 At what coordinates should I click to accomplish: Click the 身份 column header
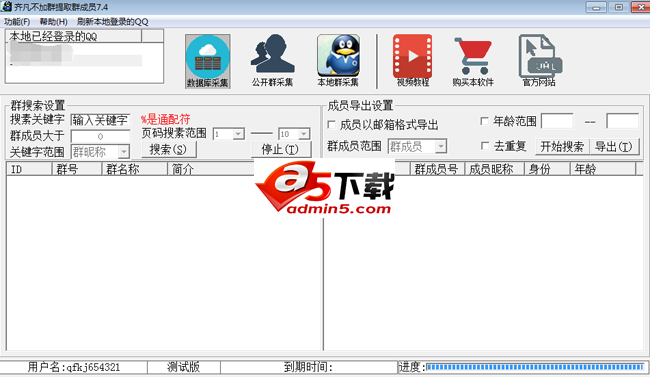[547, 169]
